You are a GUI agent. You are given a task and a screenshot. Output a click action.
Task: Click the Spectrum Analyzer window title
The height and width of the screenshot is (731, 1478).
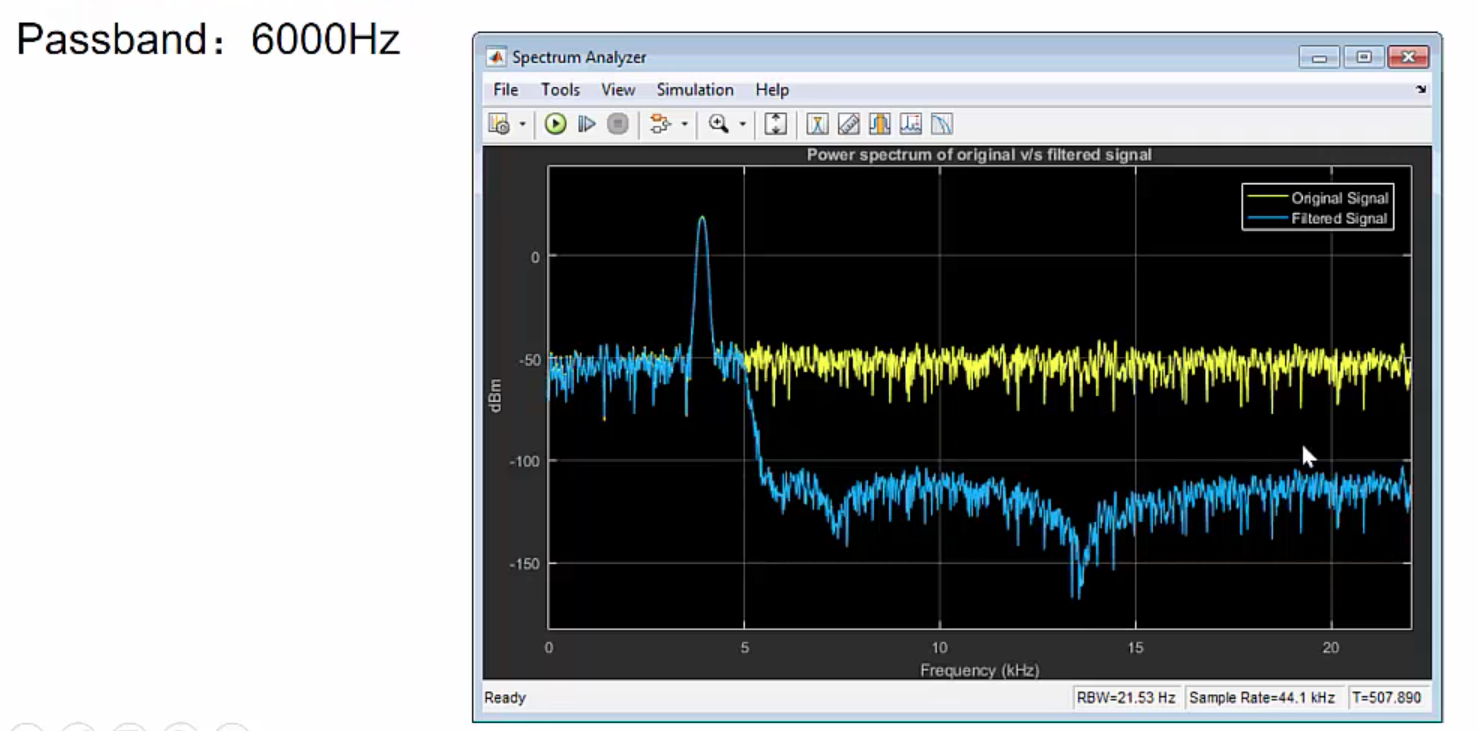pyautogui.click(x=579, y=57)
